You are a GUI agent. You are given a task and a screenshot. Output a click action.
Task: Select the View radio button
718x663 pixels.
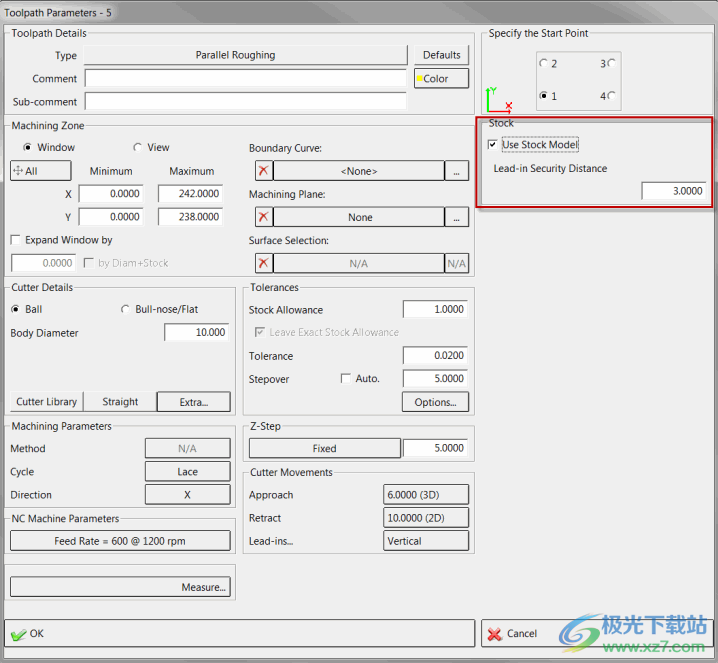pos(137,147)
